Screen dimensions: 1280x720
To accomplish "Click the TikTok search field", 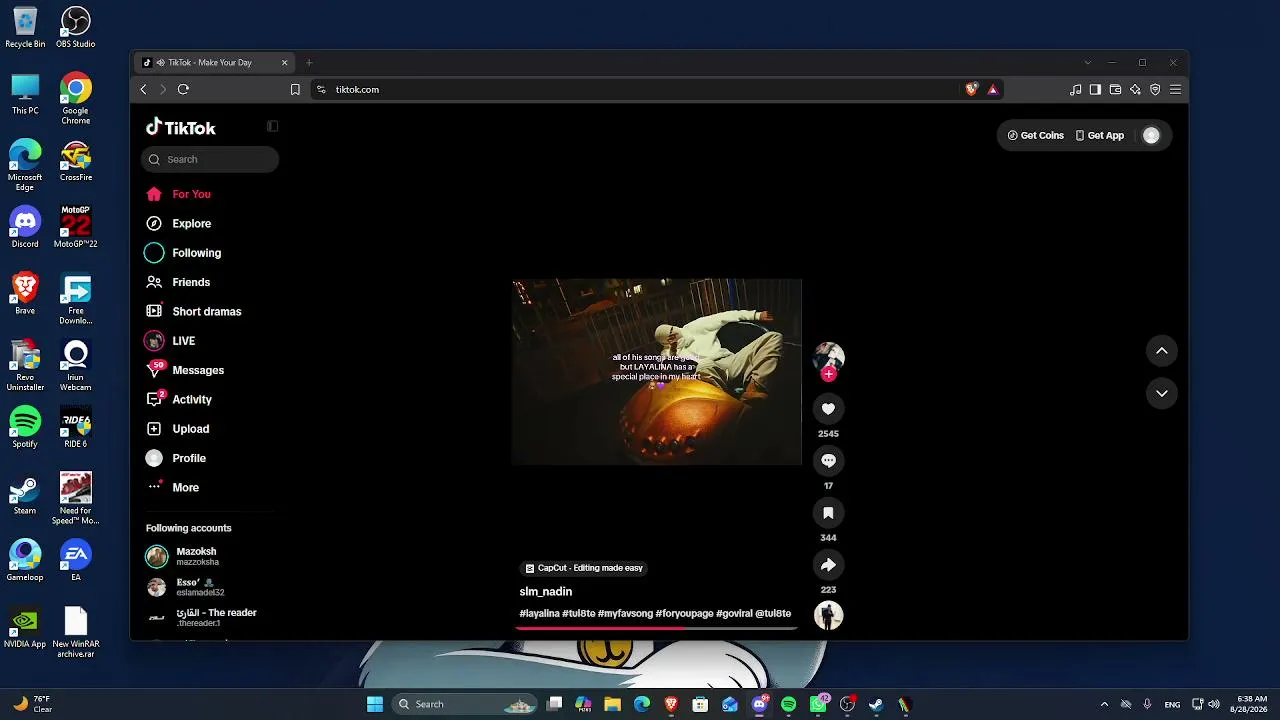I will 210,159.
